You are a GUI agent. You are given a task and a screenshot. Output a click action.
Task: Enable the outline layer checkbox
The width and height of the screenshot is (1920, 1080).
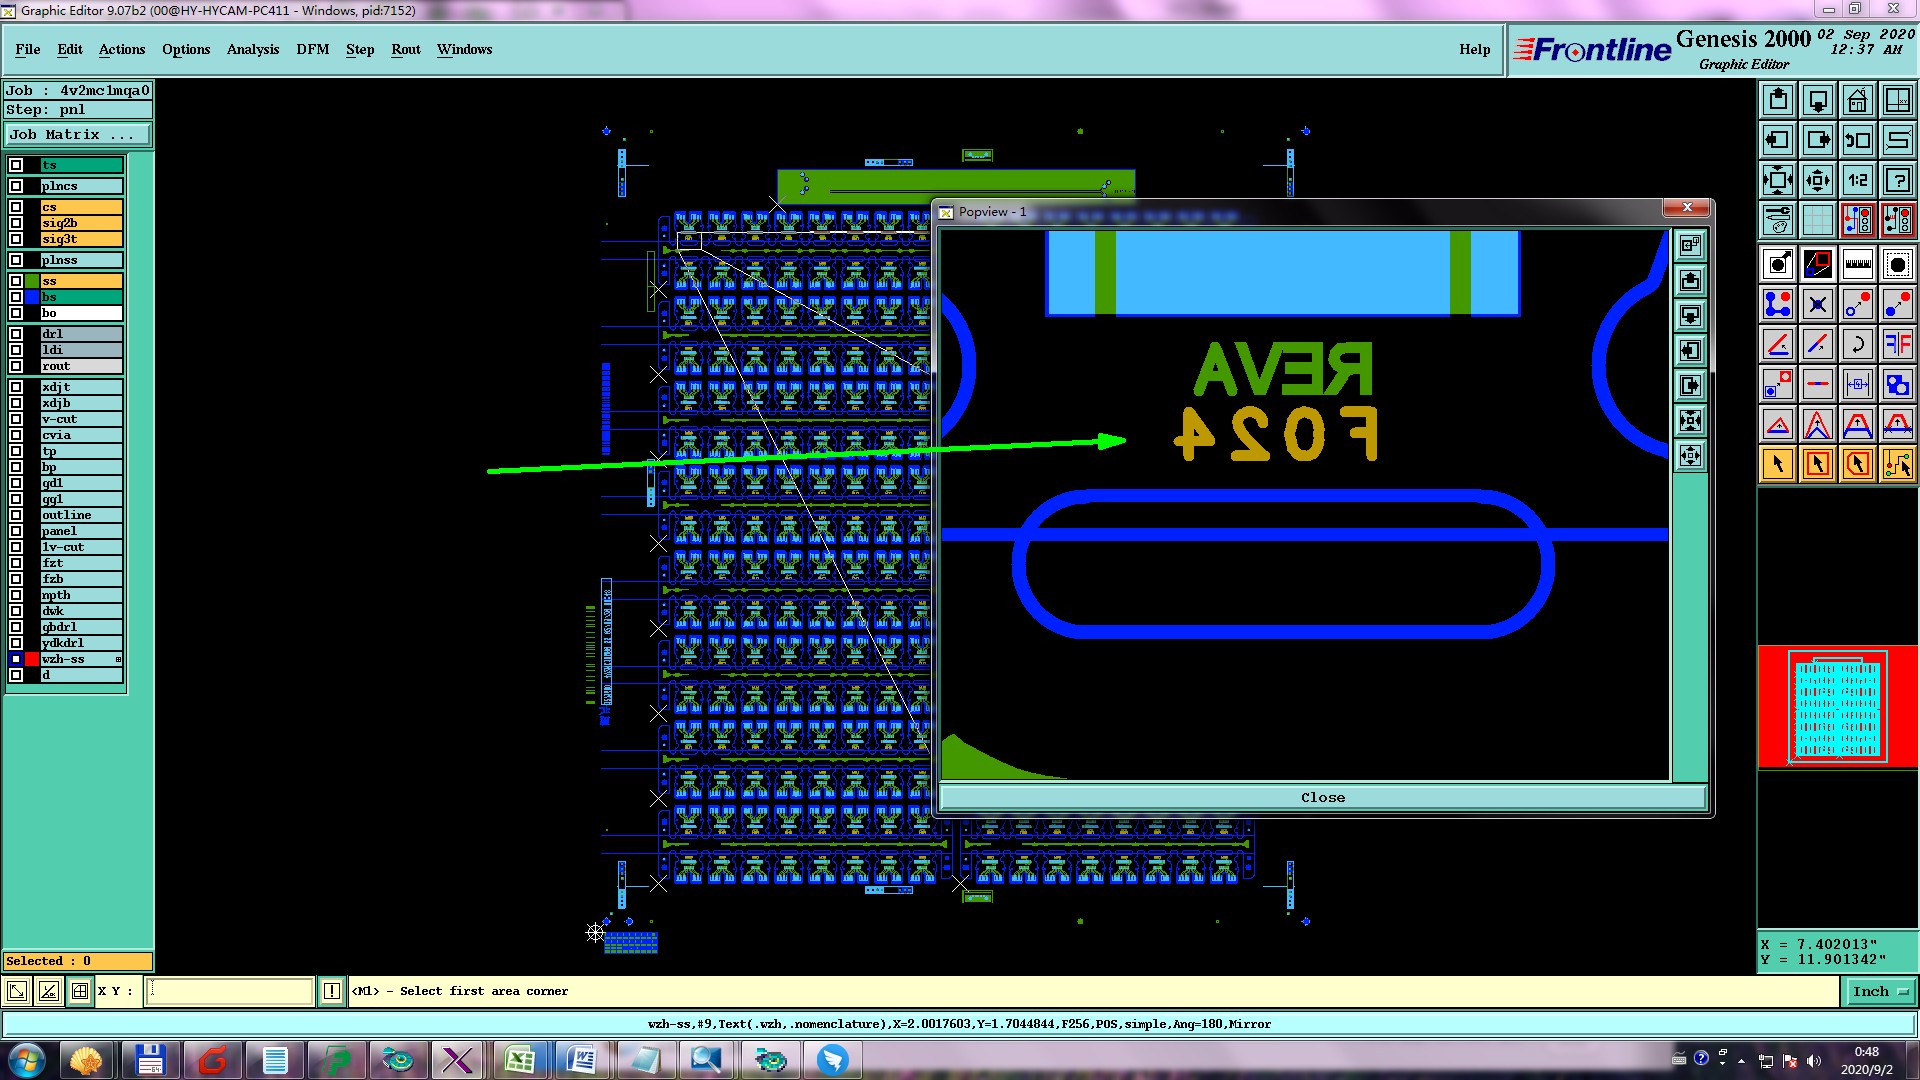click(16, 515)
